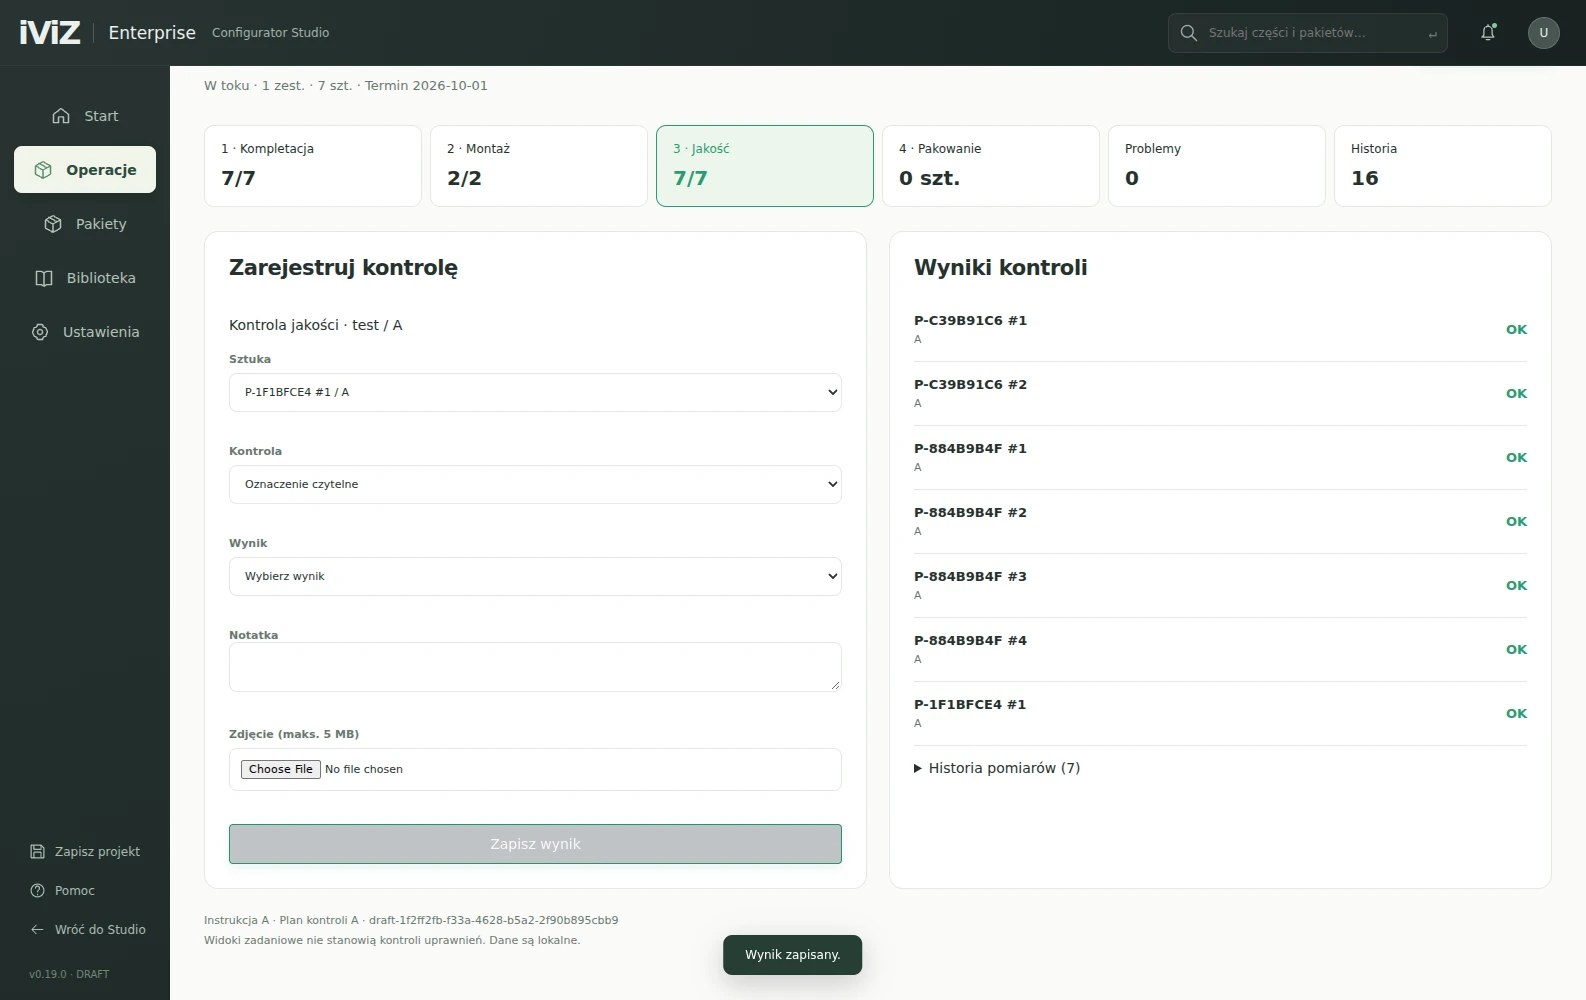The height and width of the screenshot is (1000, 1586).
Task: Focus the Notatka text area
Action: click(535, 667)
